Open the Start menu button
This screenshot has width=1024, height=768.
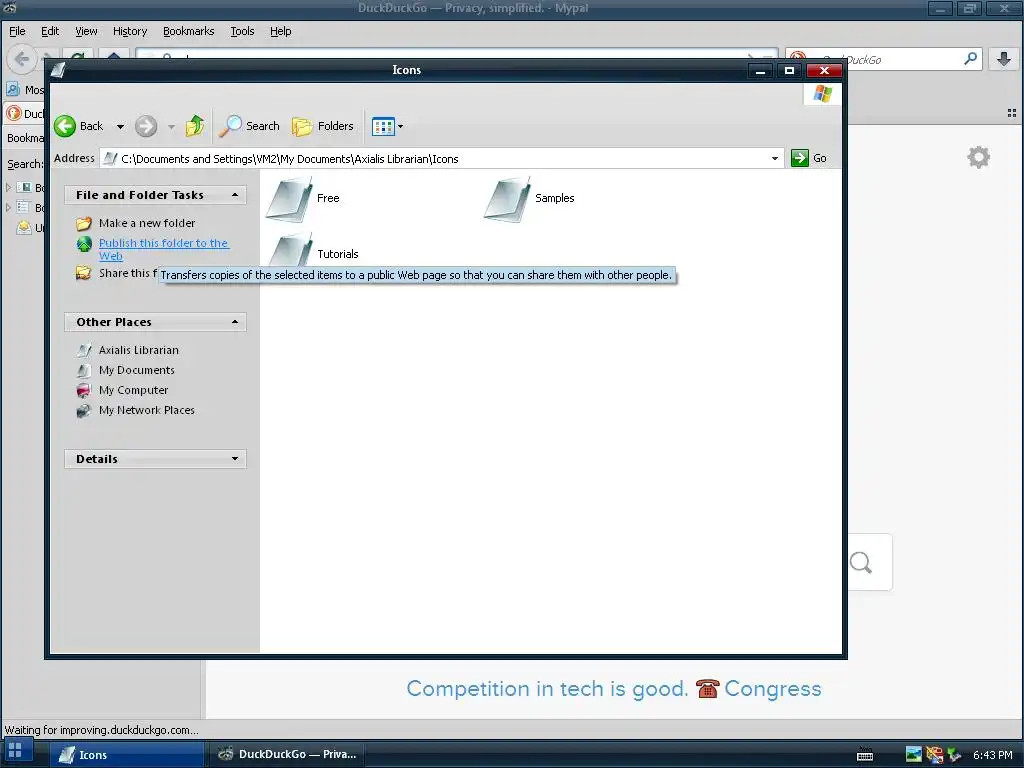point(16,750)
